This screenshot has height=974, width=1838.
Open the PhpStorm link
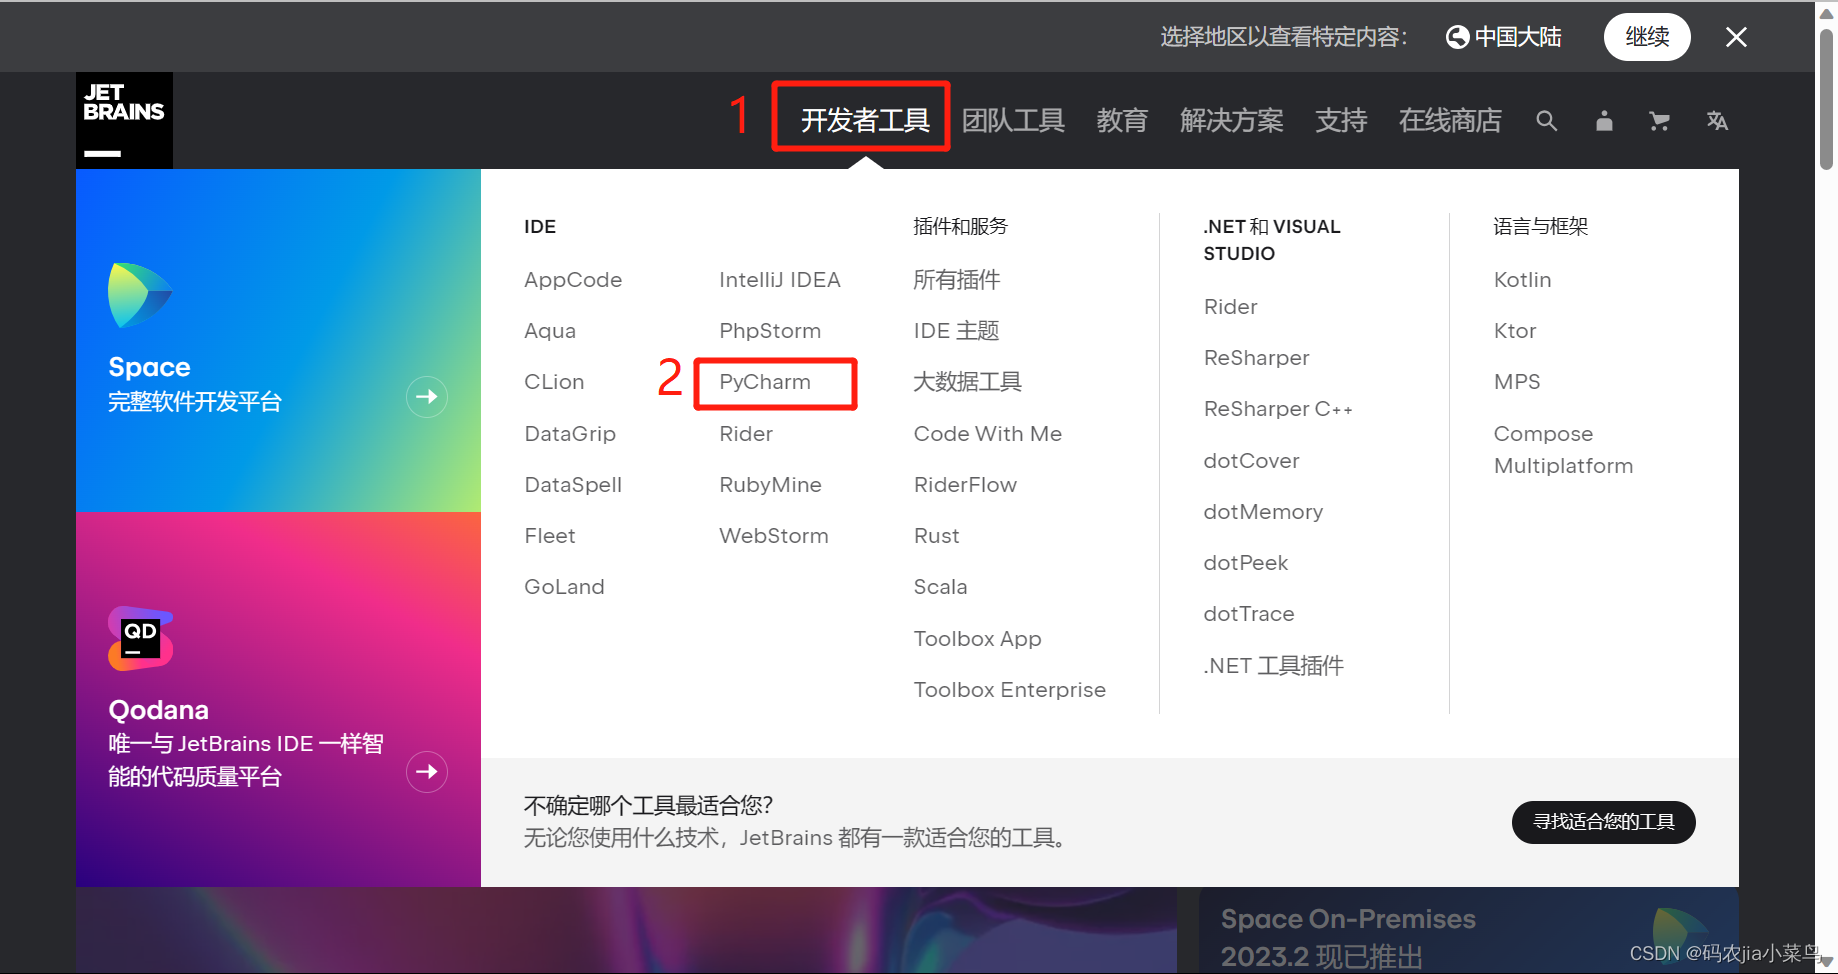point(770,331)
